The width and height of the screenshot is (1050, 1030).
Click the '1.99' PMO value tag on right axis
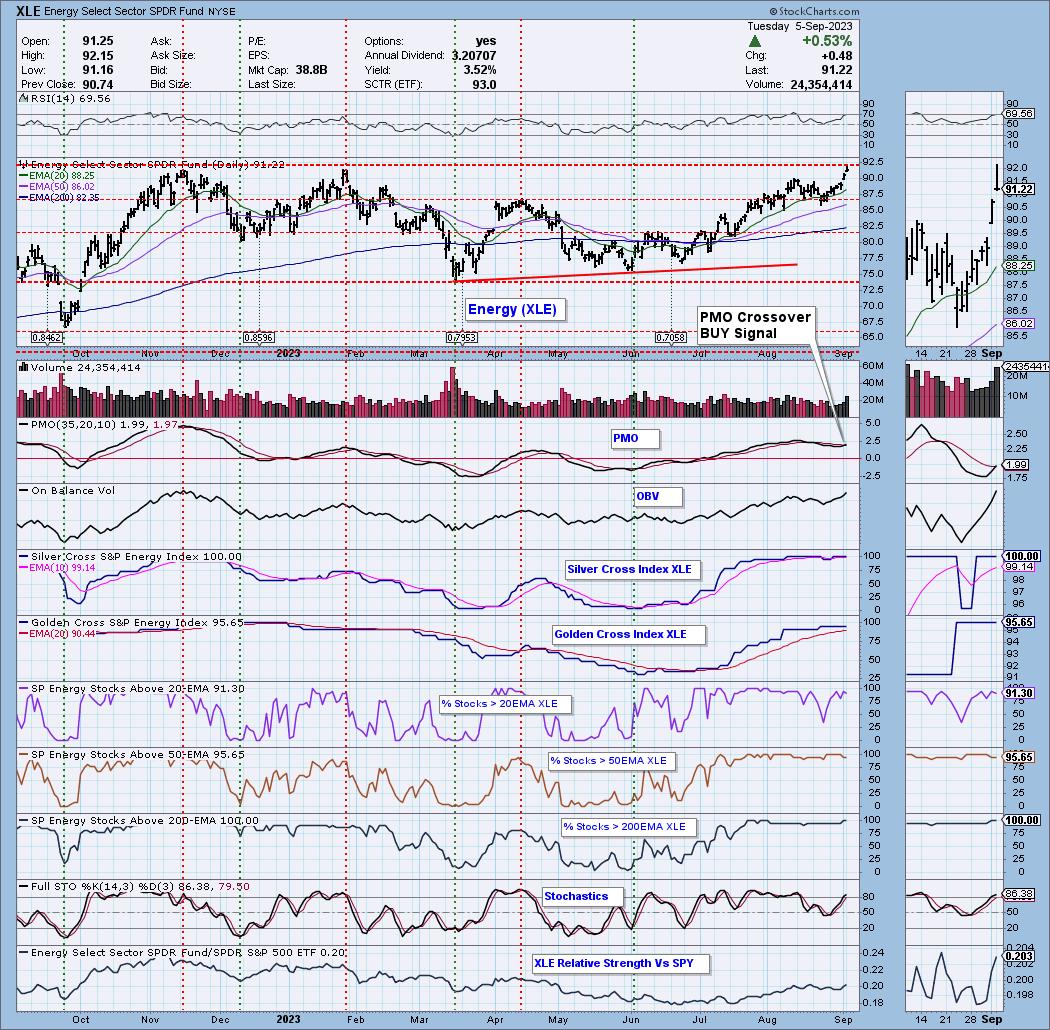tap(1018, 465)
